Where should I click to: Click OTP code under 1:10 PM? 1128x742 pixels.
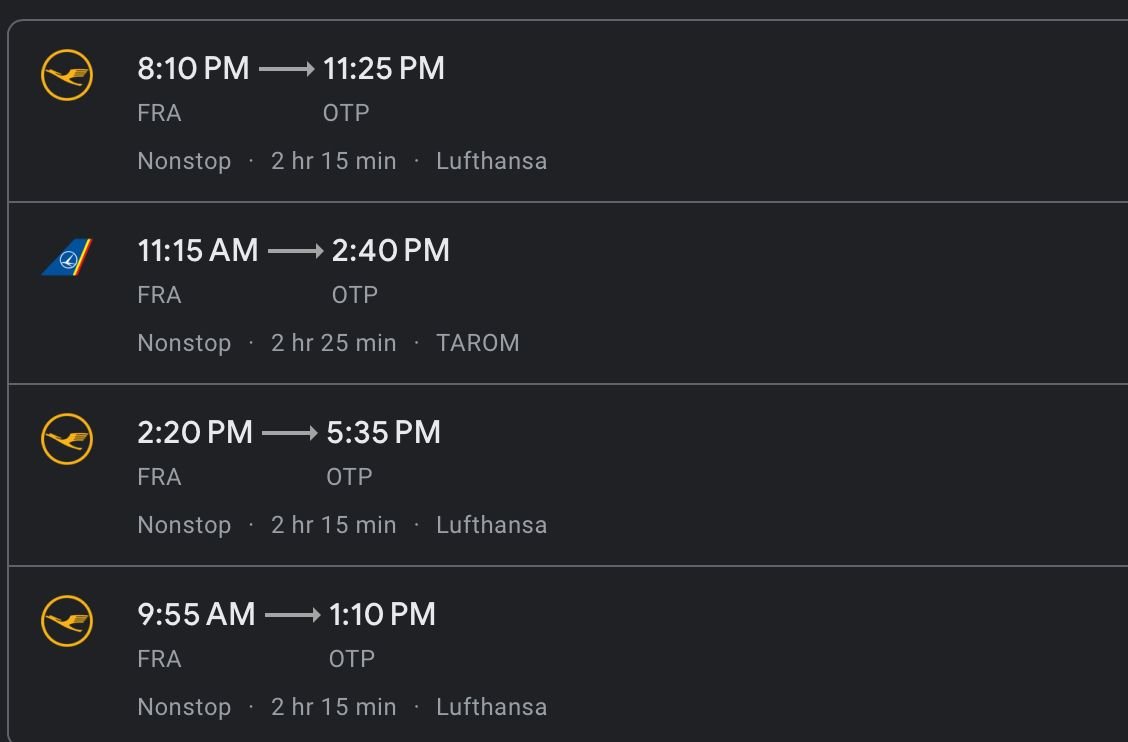click(352, 659)
